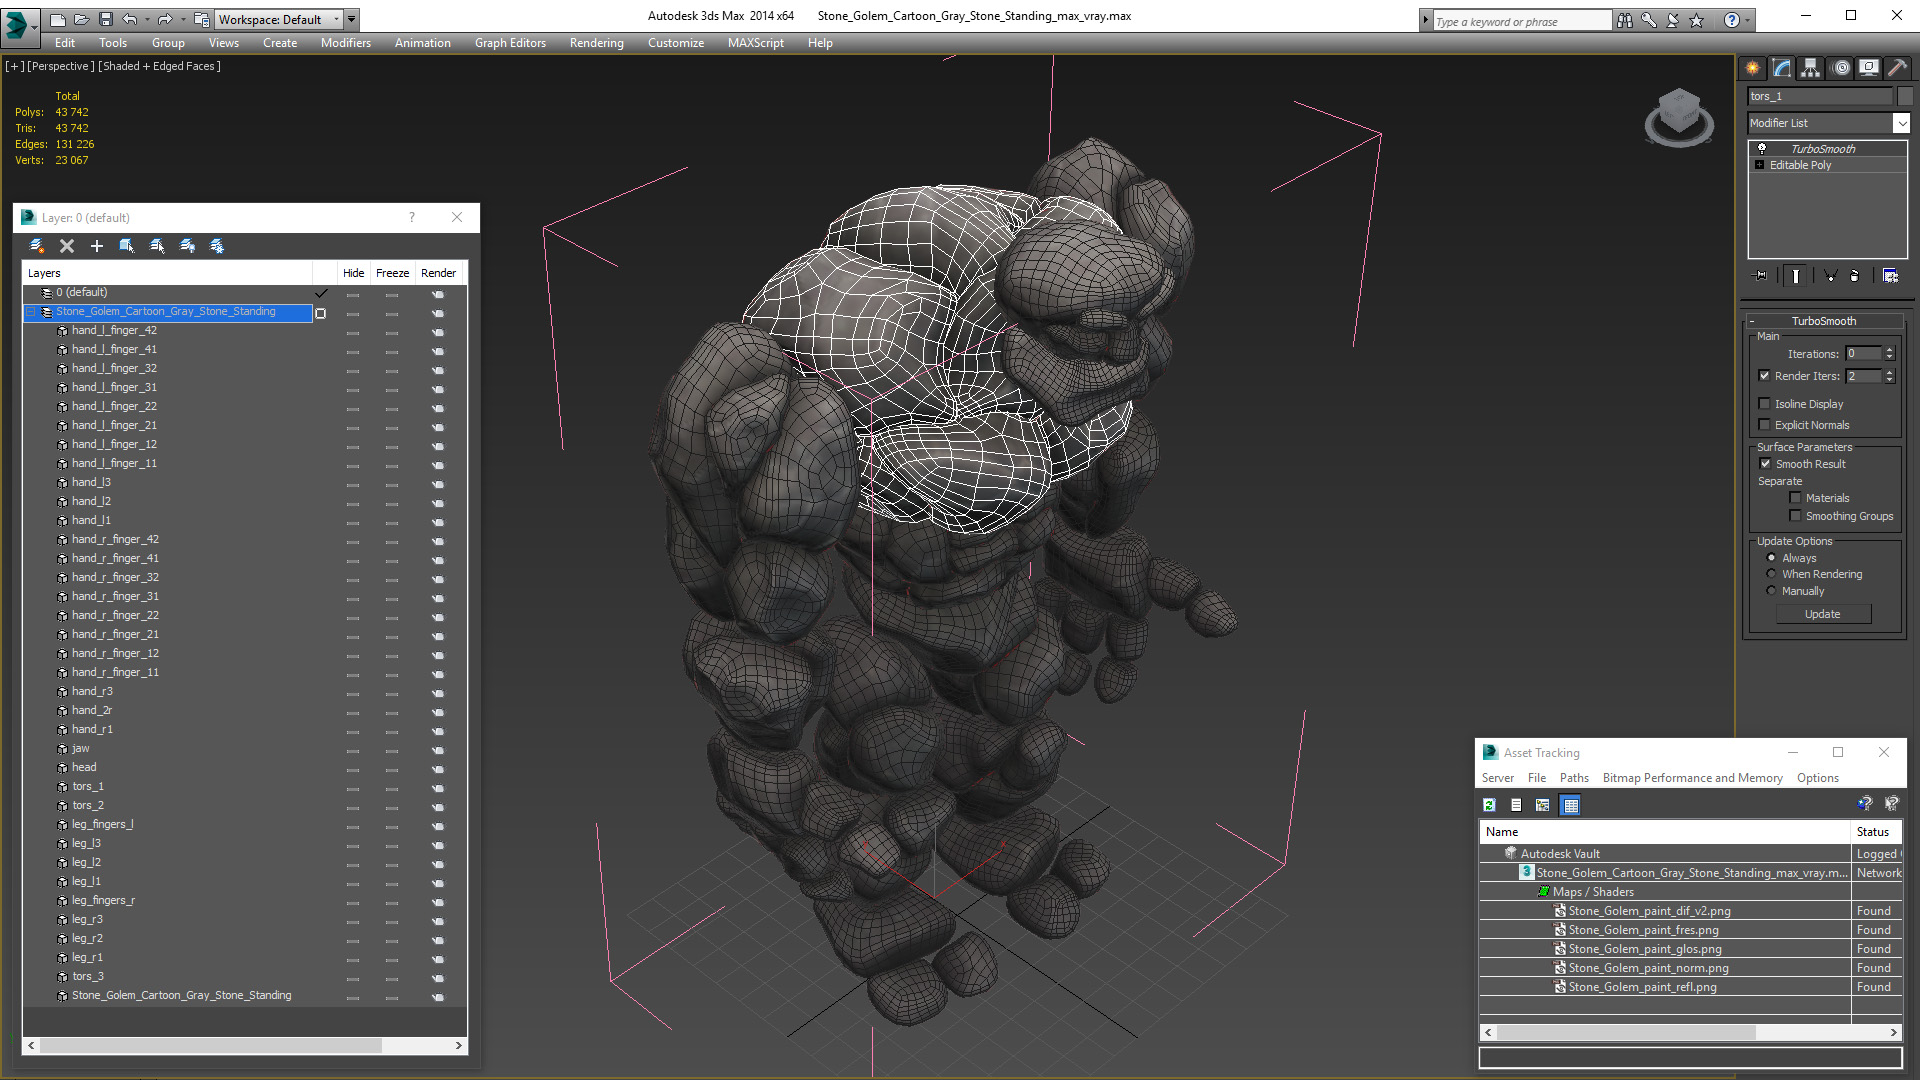Click Delete layer X icon in layer toolbar
The height and width of the screenshot is (1080, 1920).
(67, 246)
